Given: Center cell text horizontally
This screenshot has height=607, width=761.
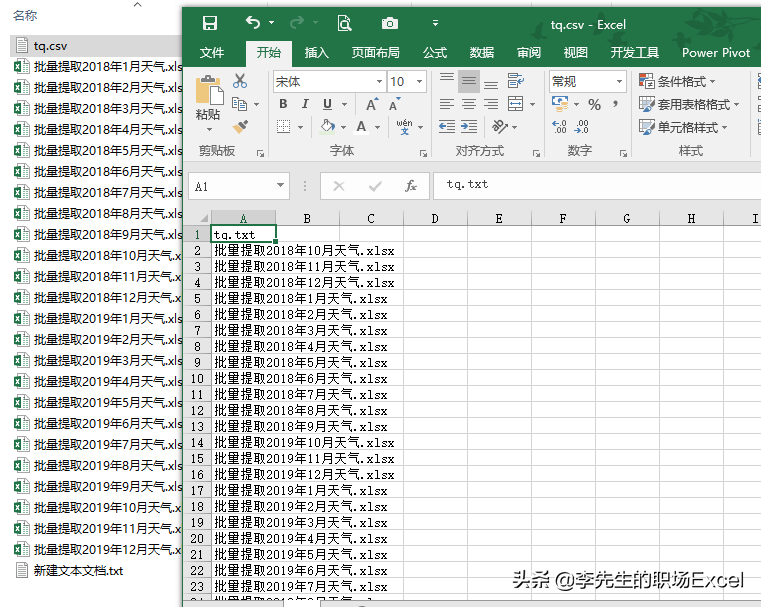Looking at the screenshot, I should pyautogui.click(x=469, y=104).
